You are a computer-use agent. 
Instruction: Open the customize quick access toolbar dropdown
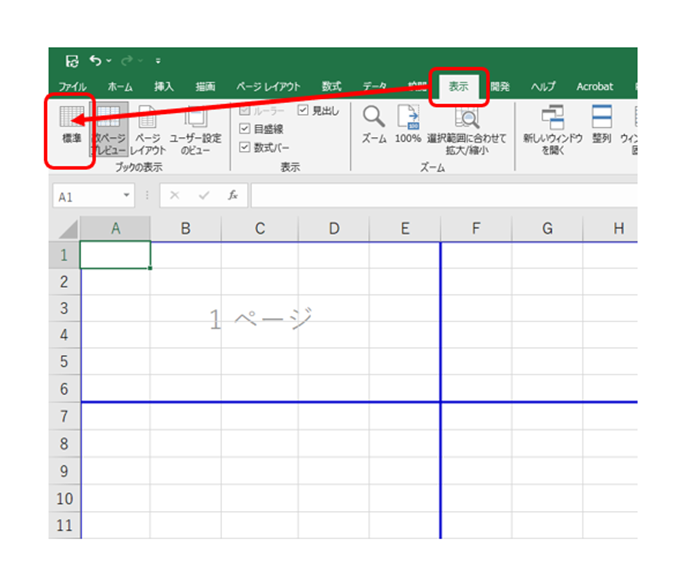click(x=158, y=60)
